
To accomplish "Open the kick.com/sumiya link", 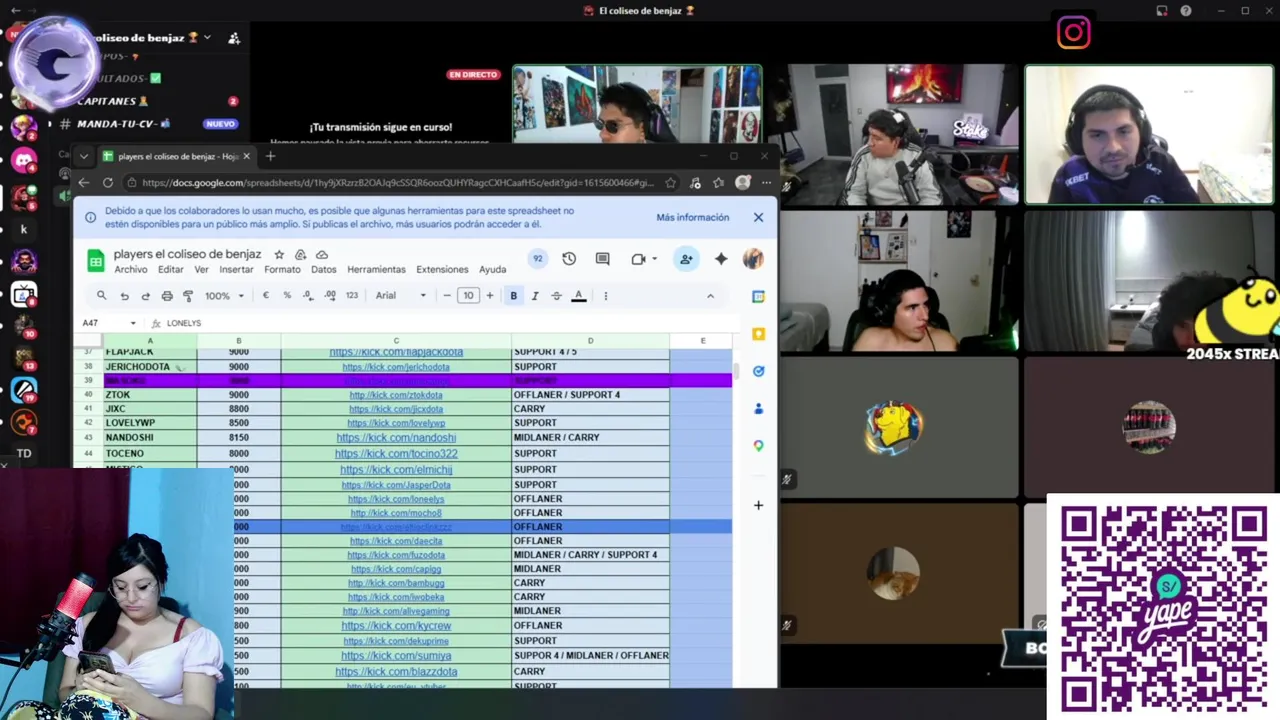I will 396,656.
